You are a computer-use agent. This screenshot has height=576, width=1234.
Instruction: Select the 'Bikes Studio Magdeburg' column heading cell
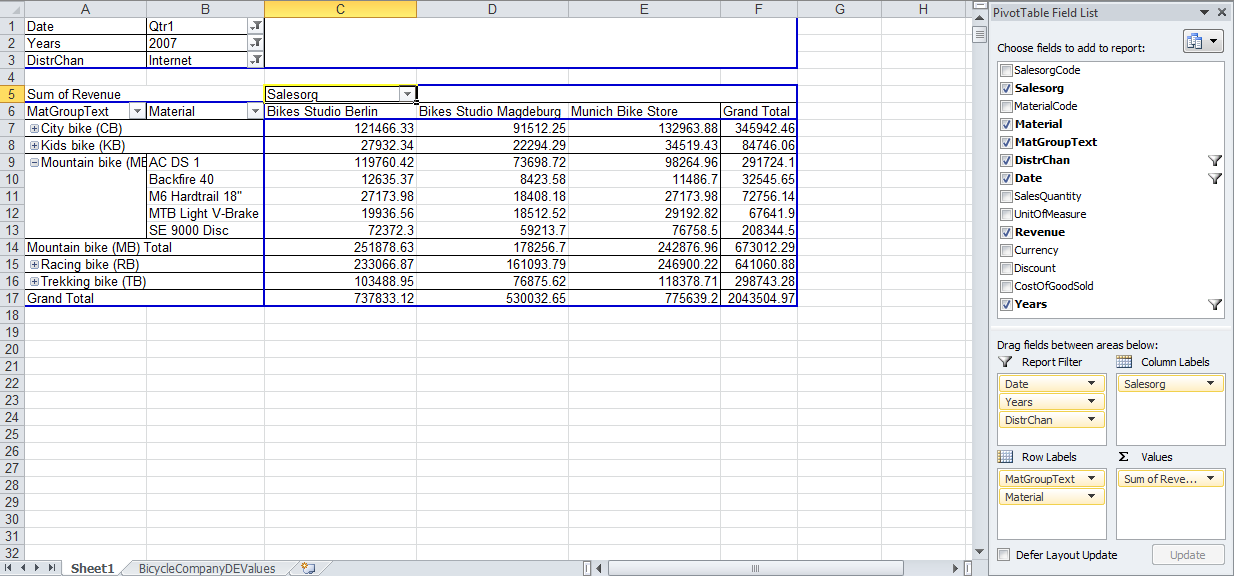[x=493, y=111]
